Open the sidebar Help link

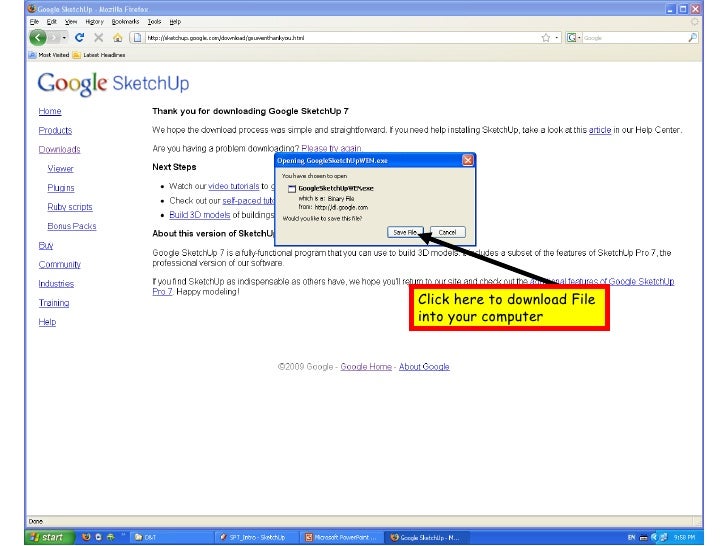click(x=47, y=322)
